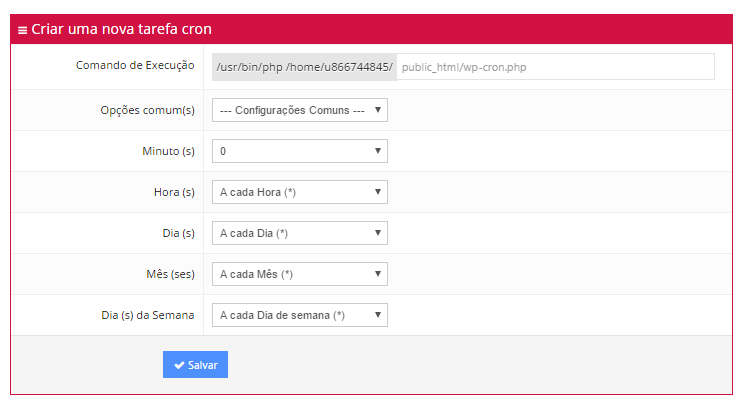741x406 pixels.
Task: Select the Mês (ses) field label
Action: pos(170,274)
